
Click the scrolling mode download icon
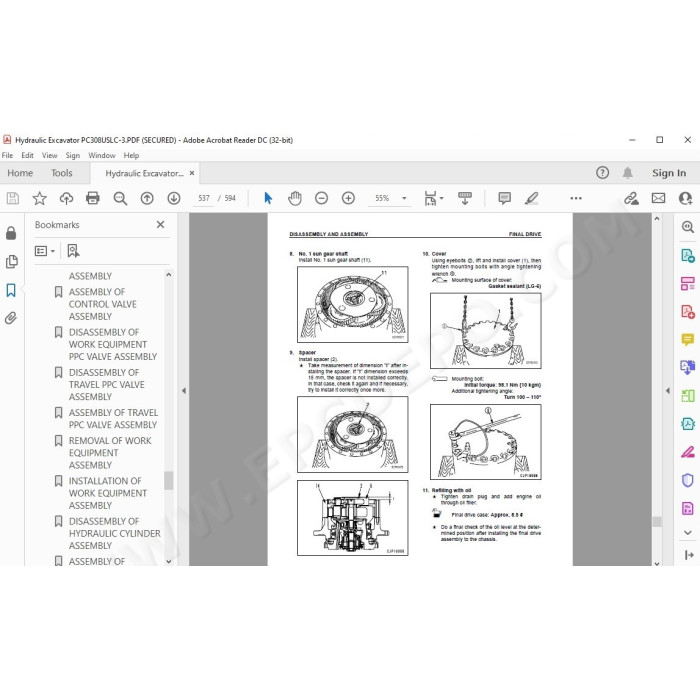[x=465, y=198]
